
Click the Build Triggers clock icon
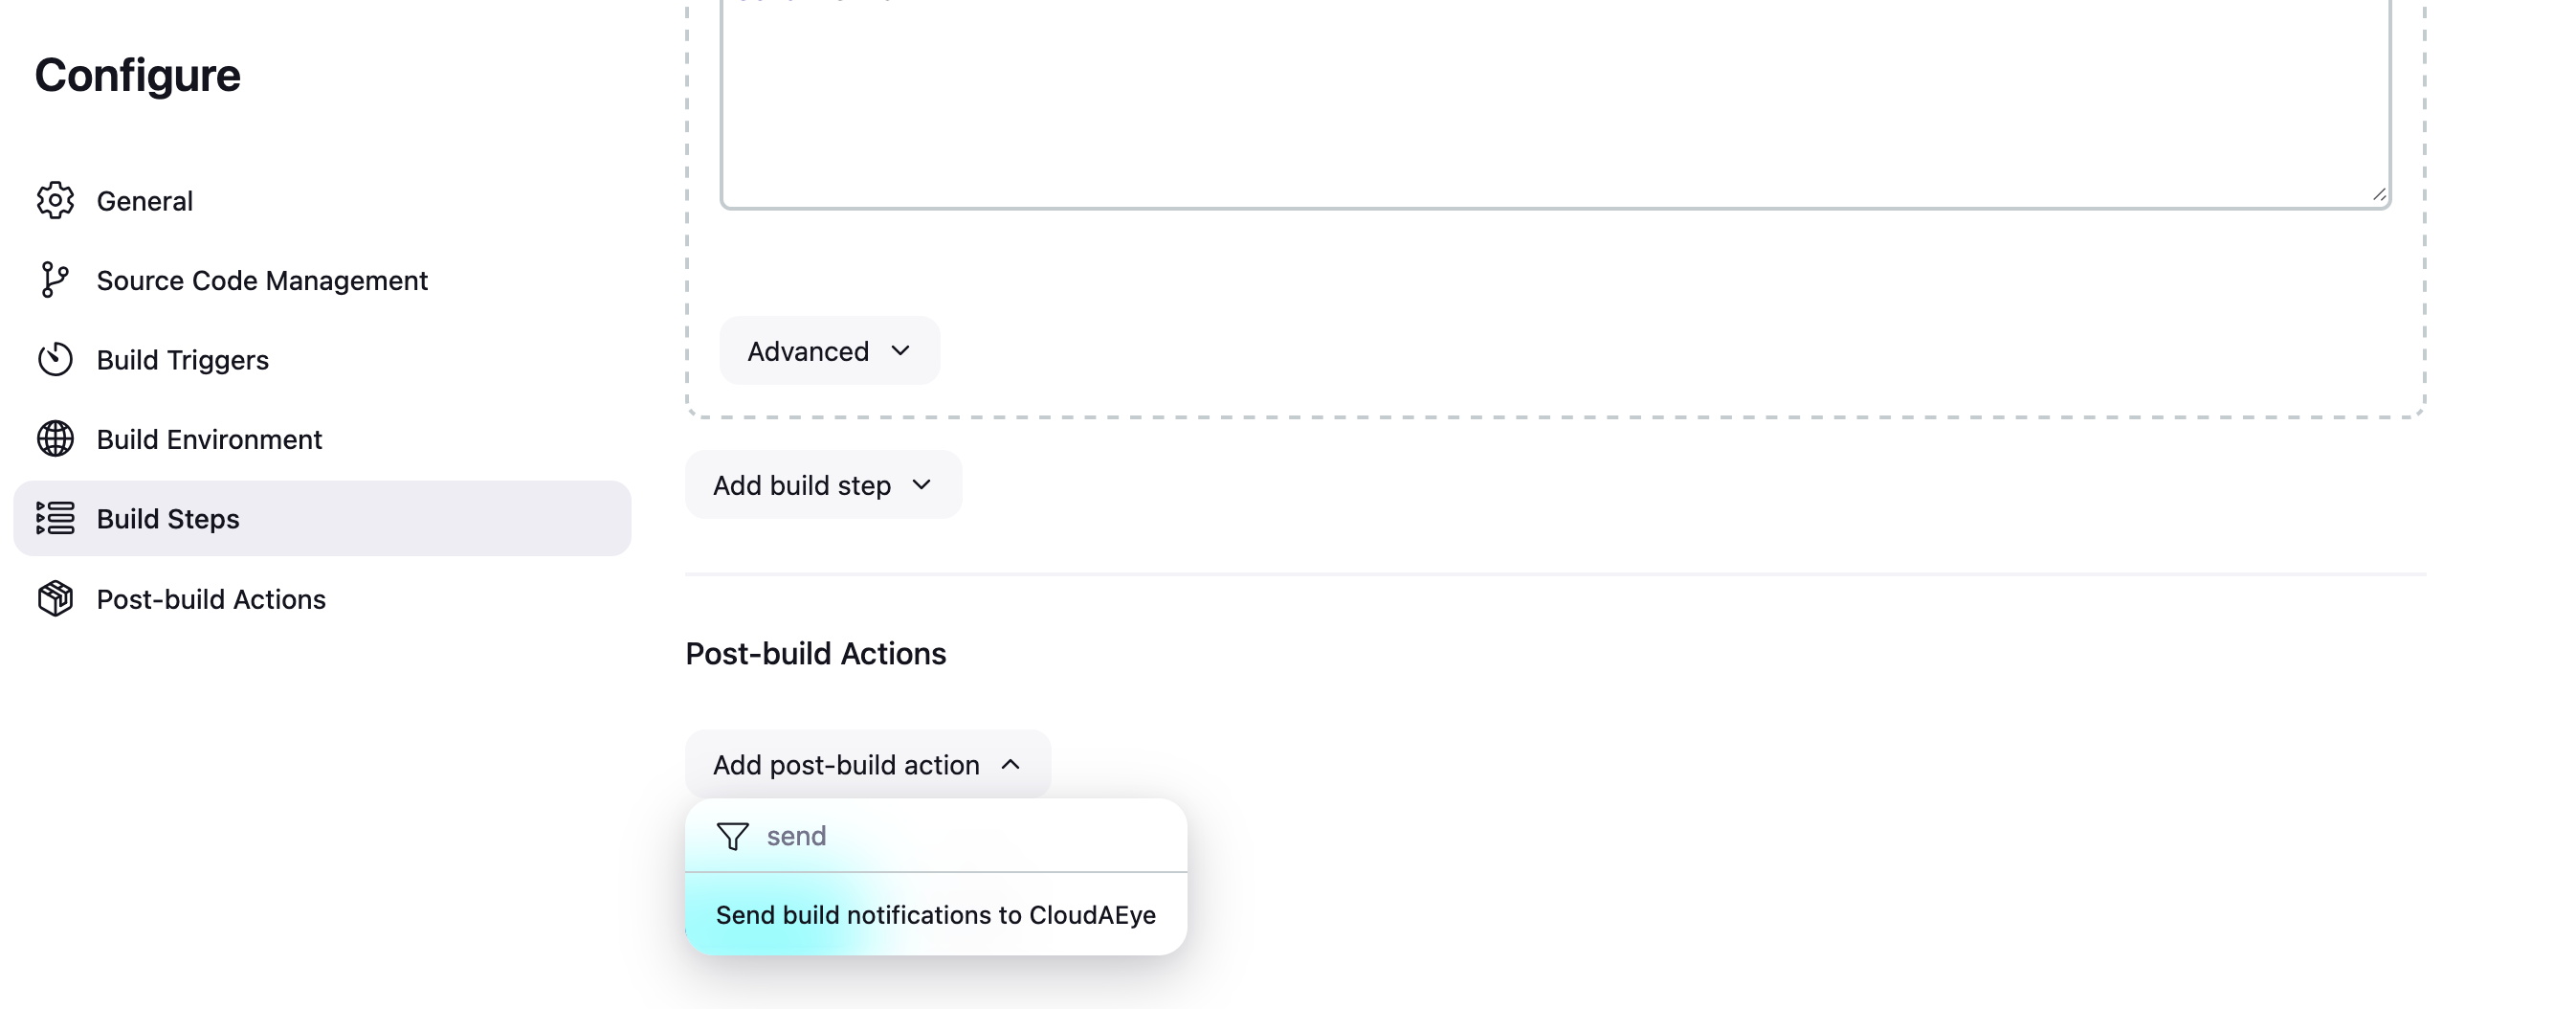[x=55, y=359]
